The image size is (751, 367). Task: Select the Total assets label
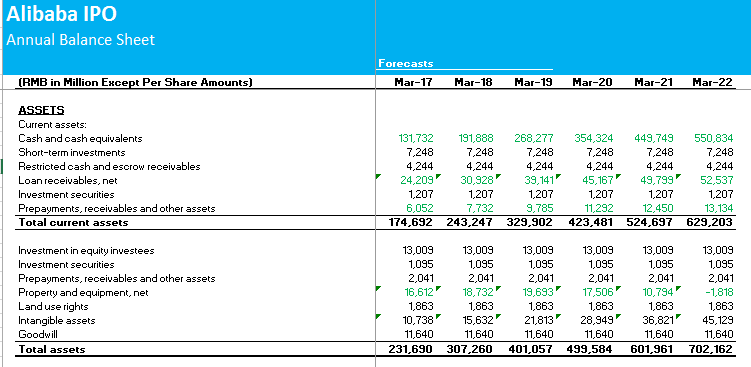(52, 349)
